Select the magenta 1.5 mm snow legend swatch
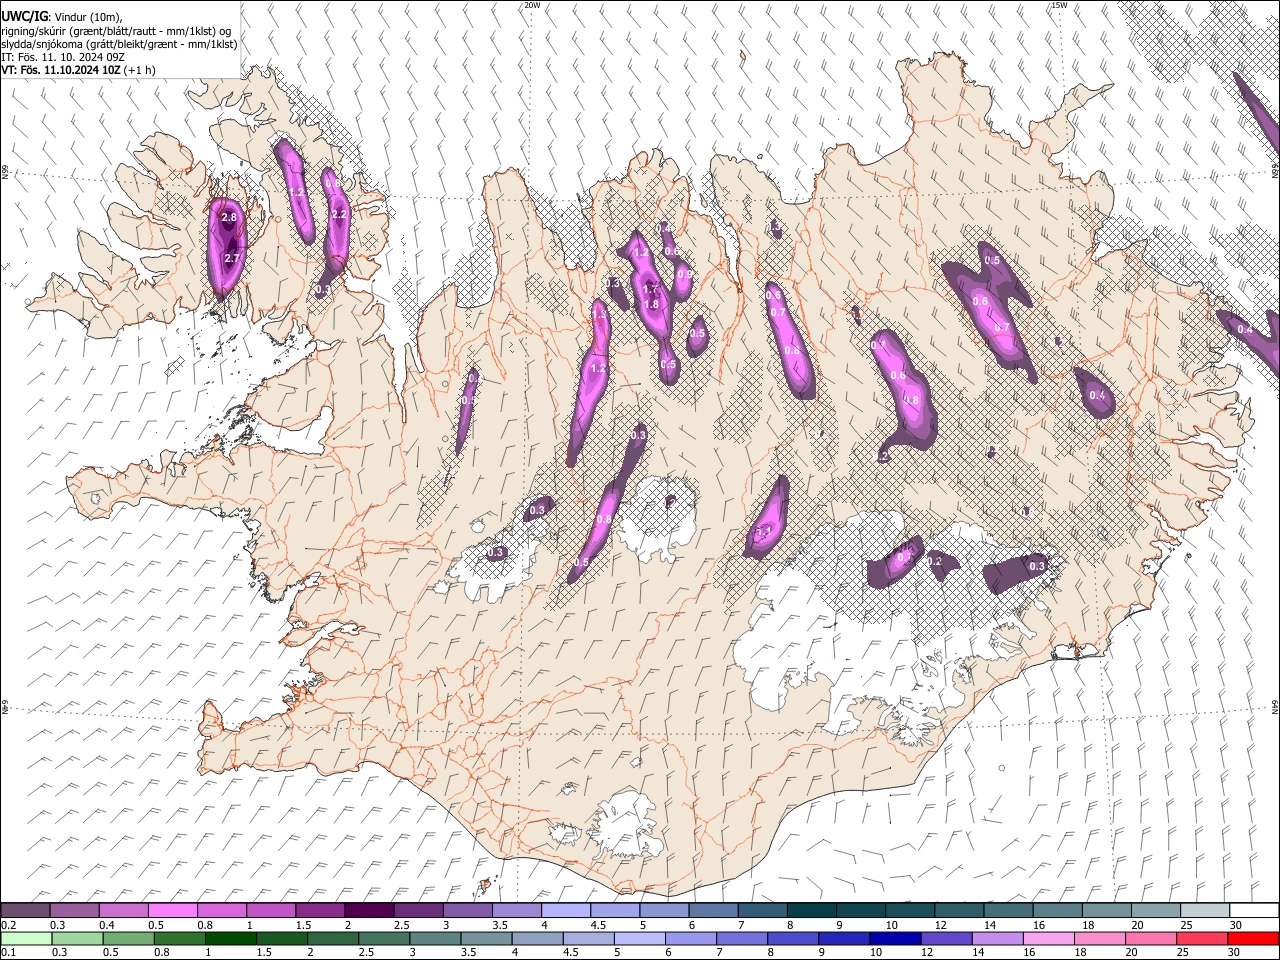Image resolution: width=1280 pixels, height=960 pixels. [x=320, y=911]
